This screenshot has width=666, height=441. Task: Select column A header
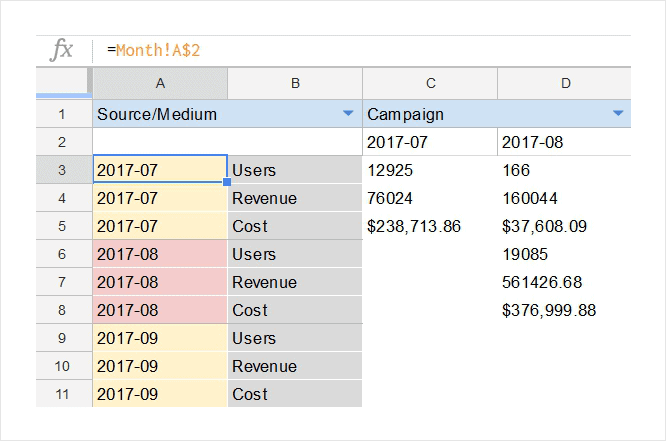(x=160, y=83)
